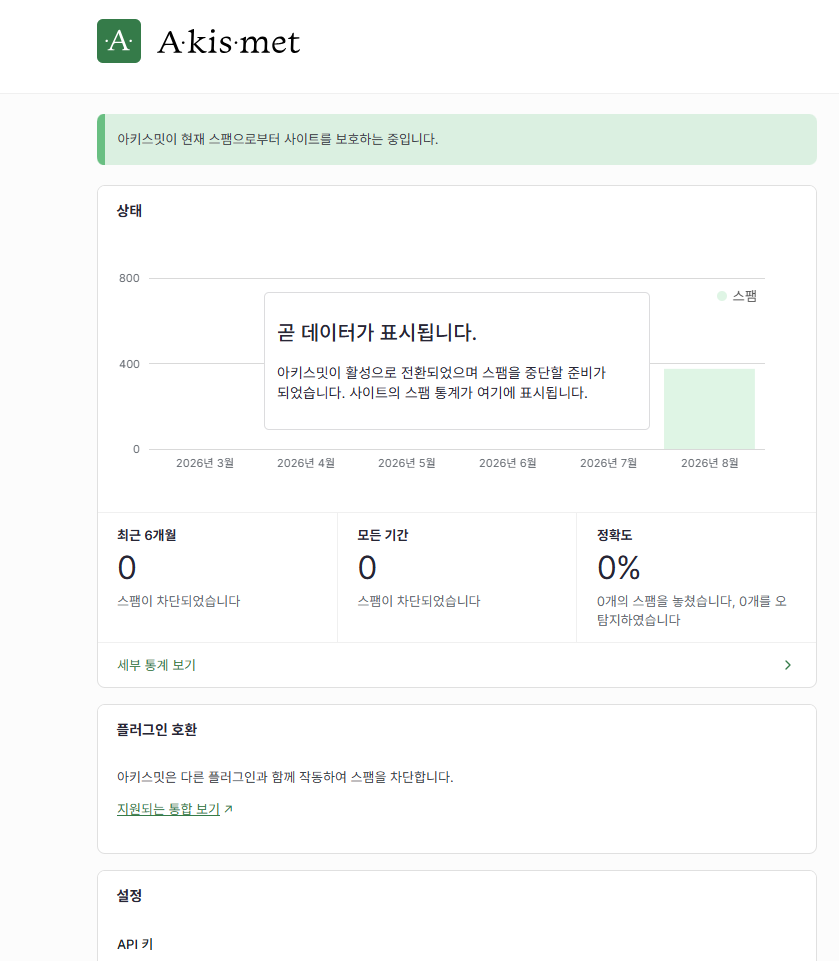Screen dimensions: 839x961
Task: Click the 상태 section heading
Action: (x=129, y=211)
